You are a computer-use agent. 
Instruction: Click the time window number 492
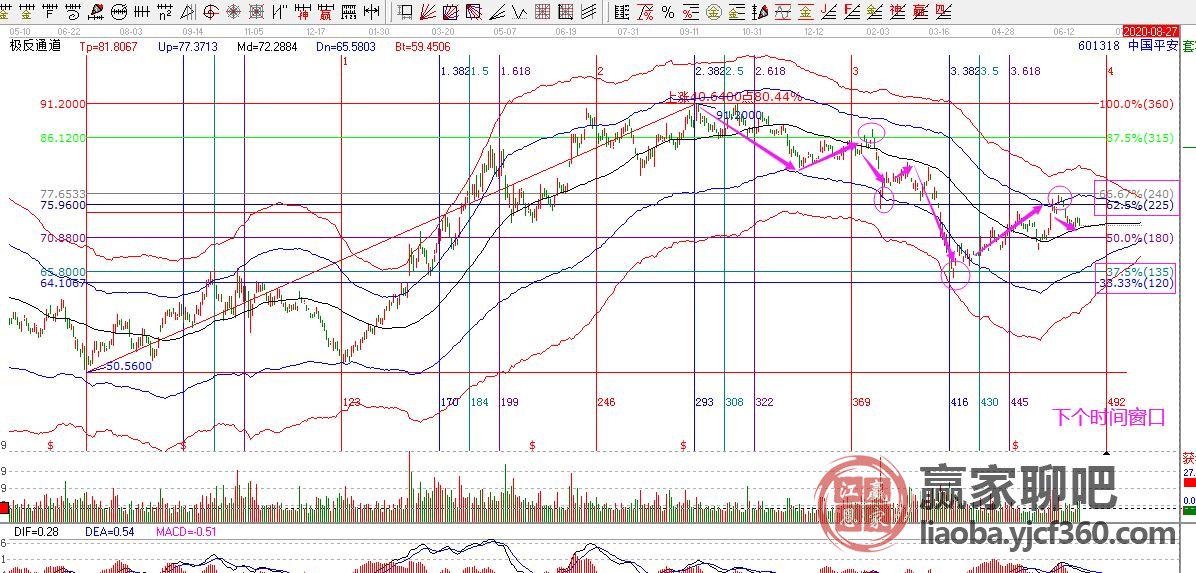point(1117,401)
